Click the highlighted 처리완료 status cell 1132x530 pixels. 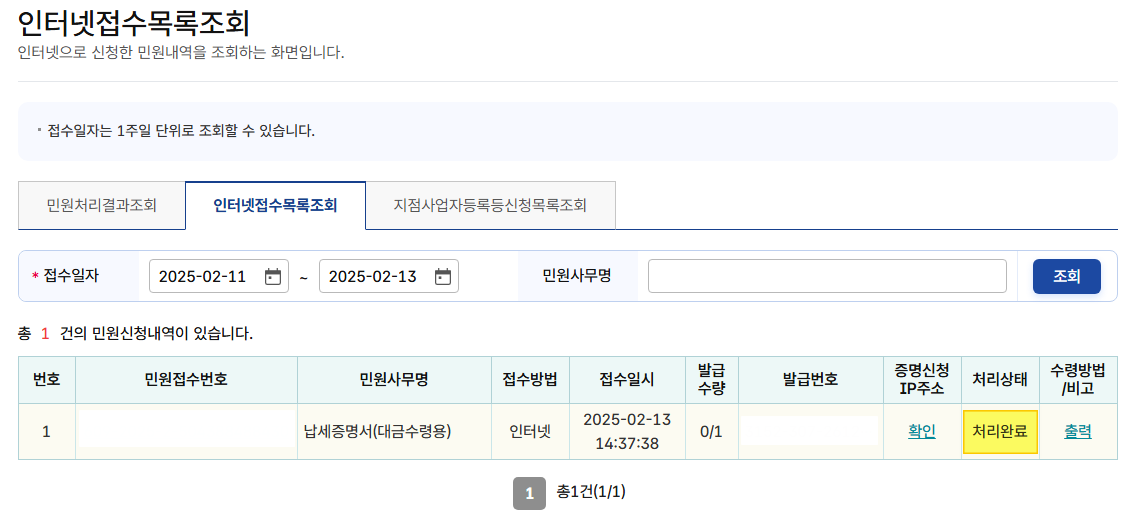(999, 432)
